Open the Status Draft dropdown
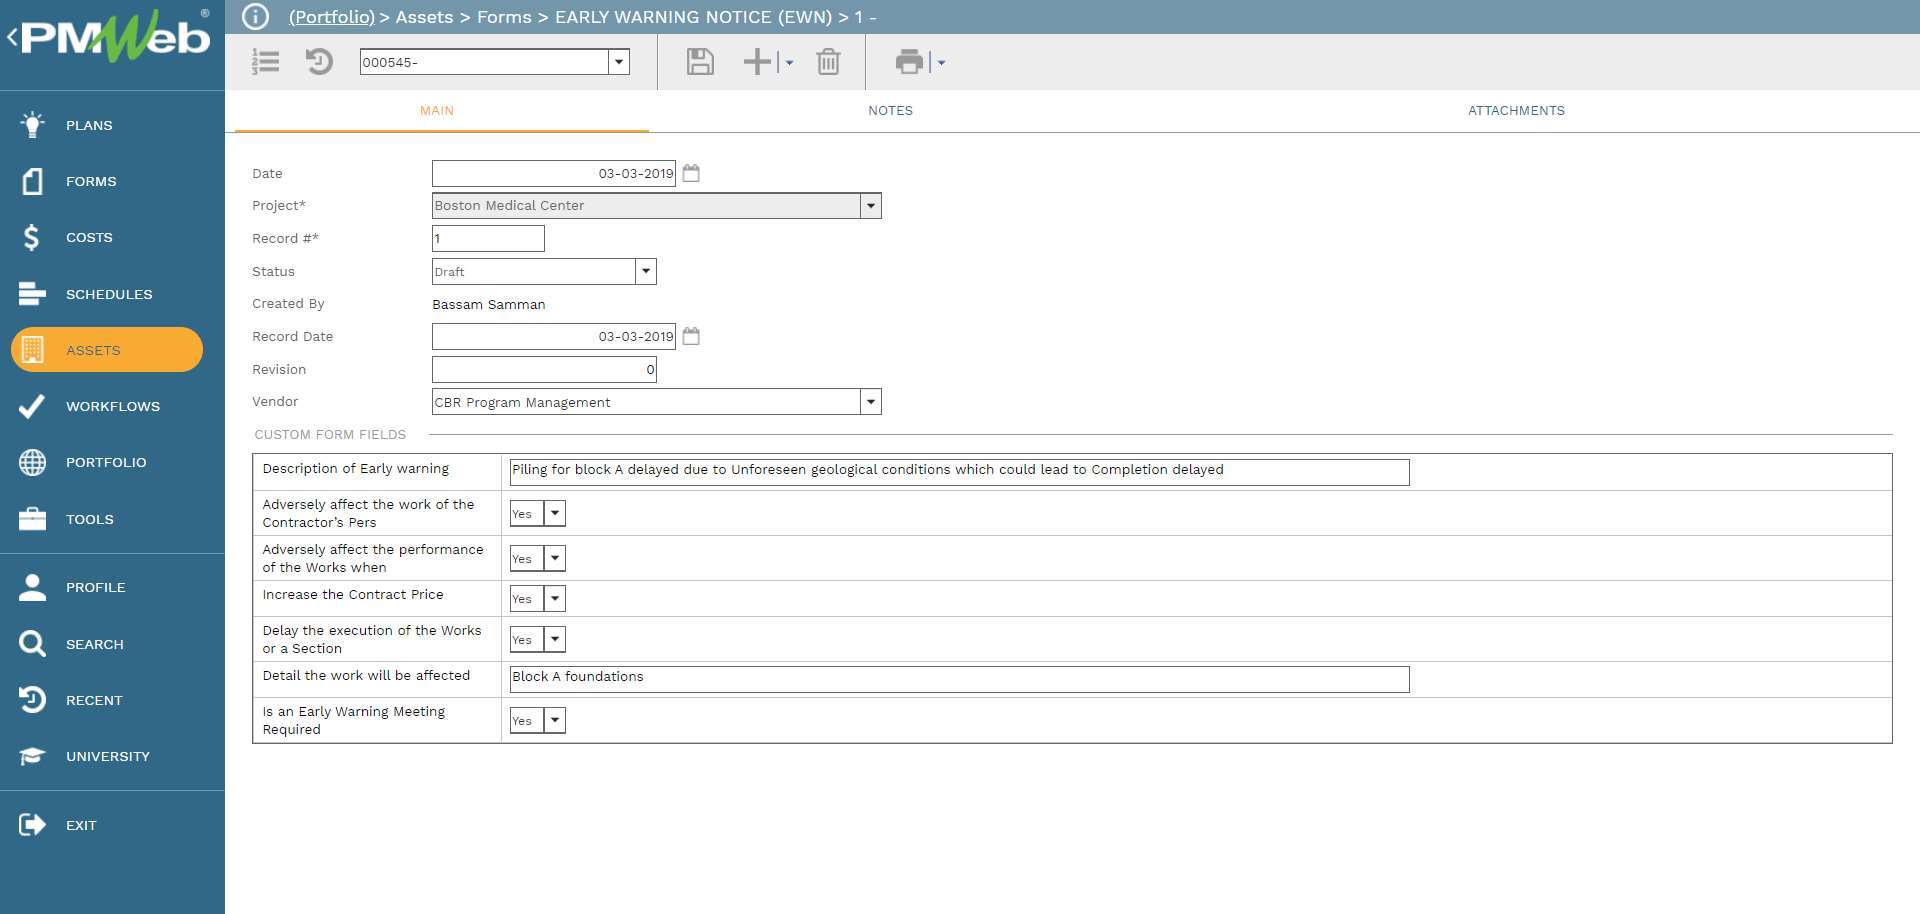Image resolution: width=1920 pixels, height=914 pixels. click(646, 271)
